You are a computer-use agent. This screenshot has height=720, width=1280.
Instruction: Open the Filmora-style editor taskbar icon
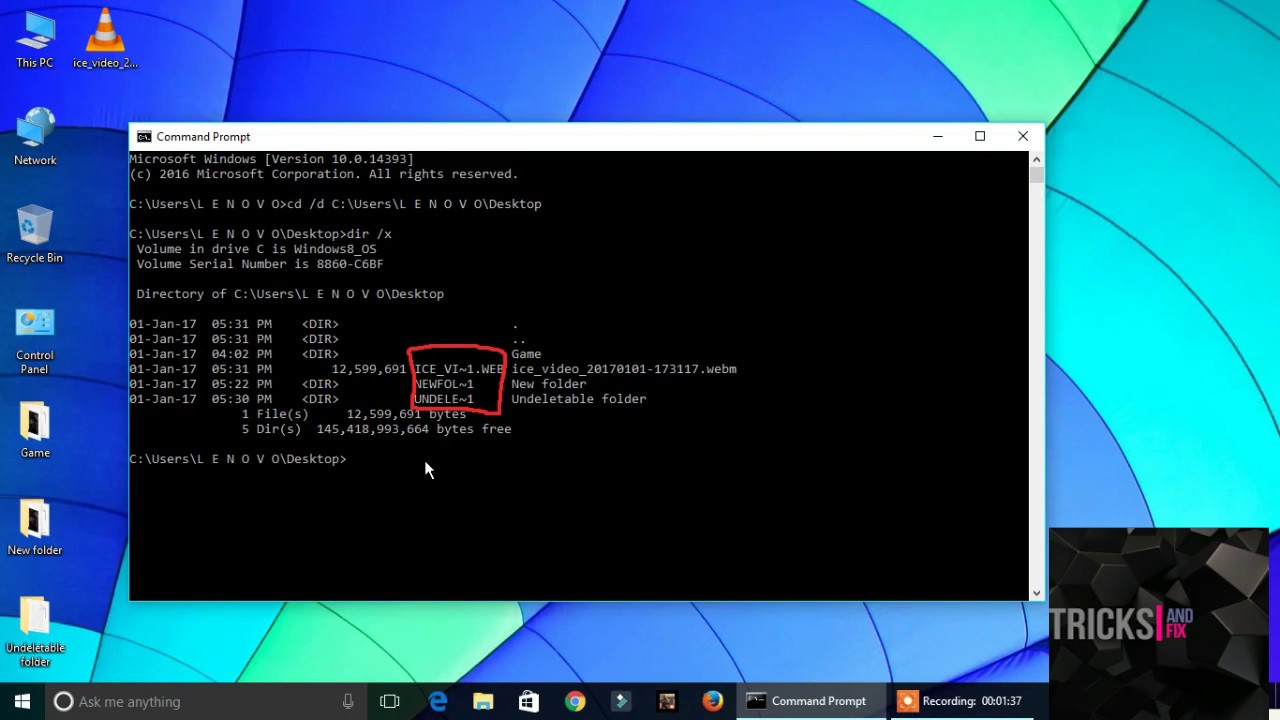621,701
